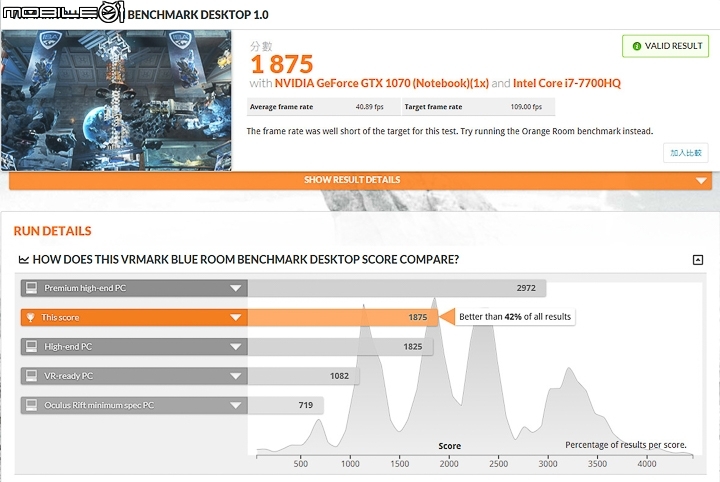Click the 3500 tick label on the score axis
The width and height of the screenshot is (720, 482).
pos(597,464)
